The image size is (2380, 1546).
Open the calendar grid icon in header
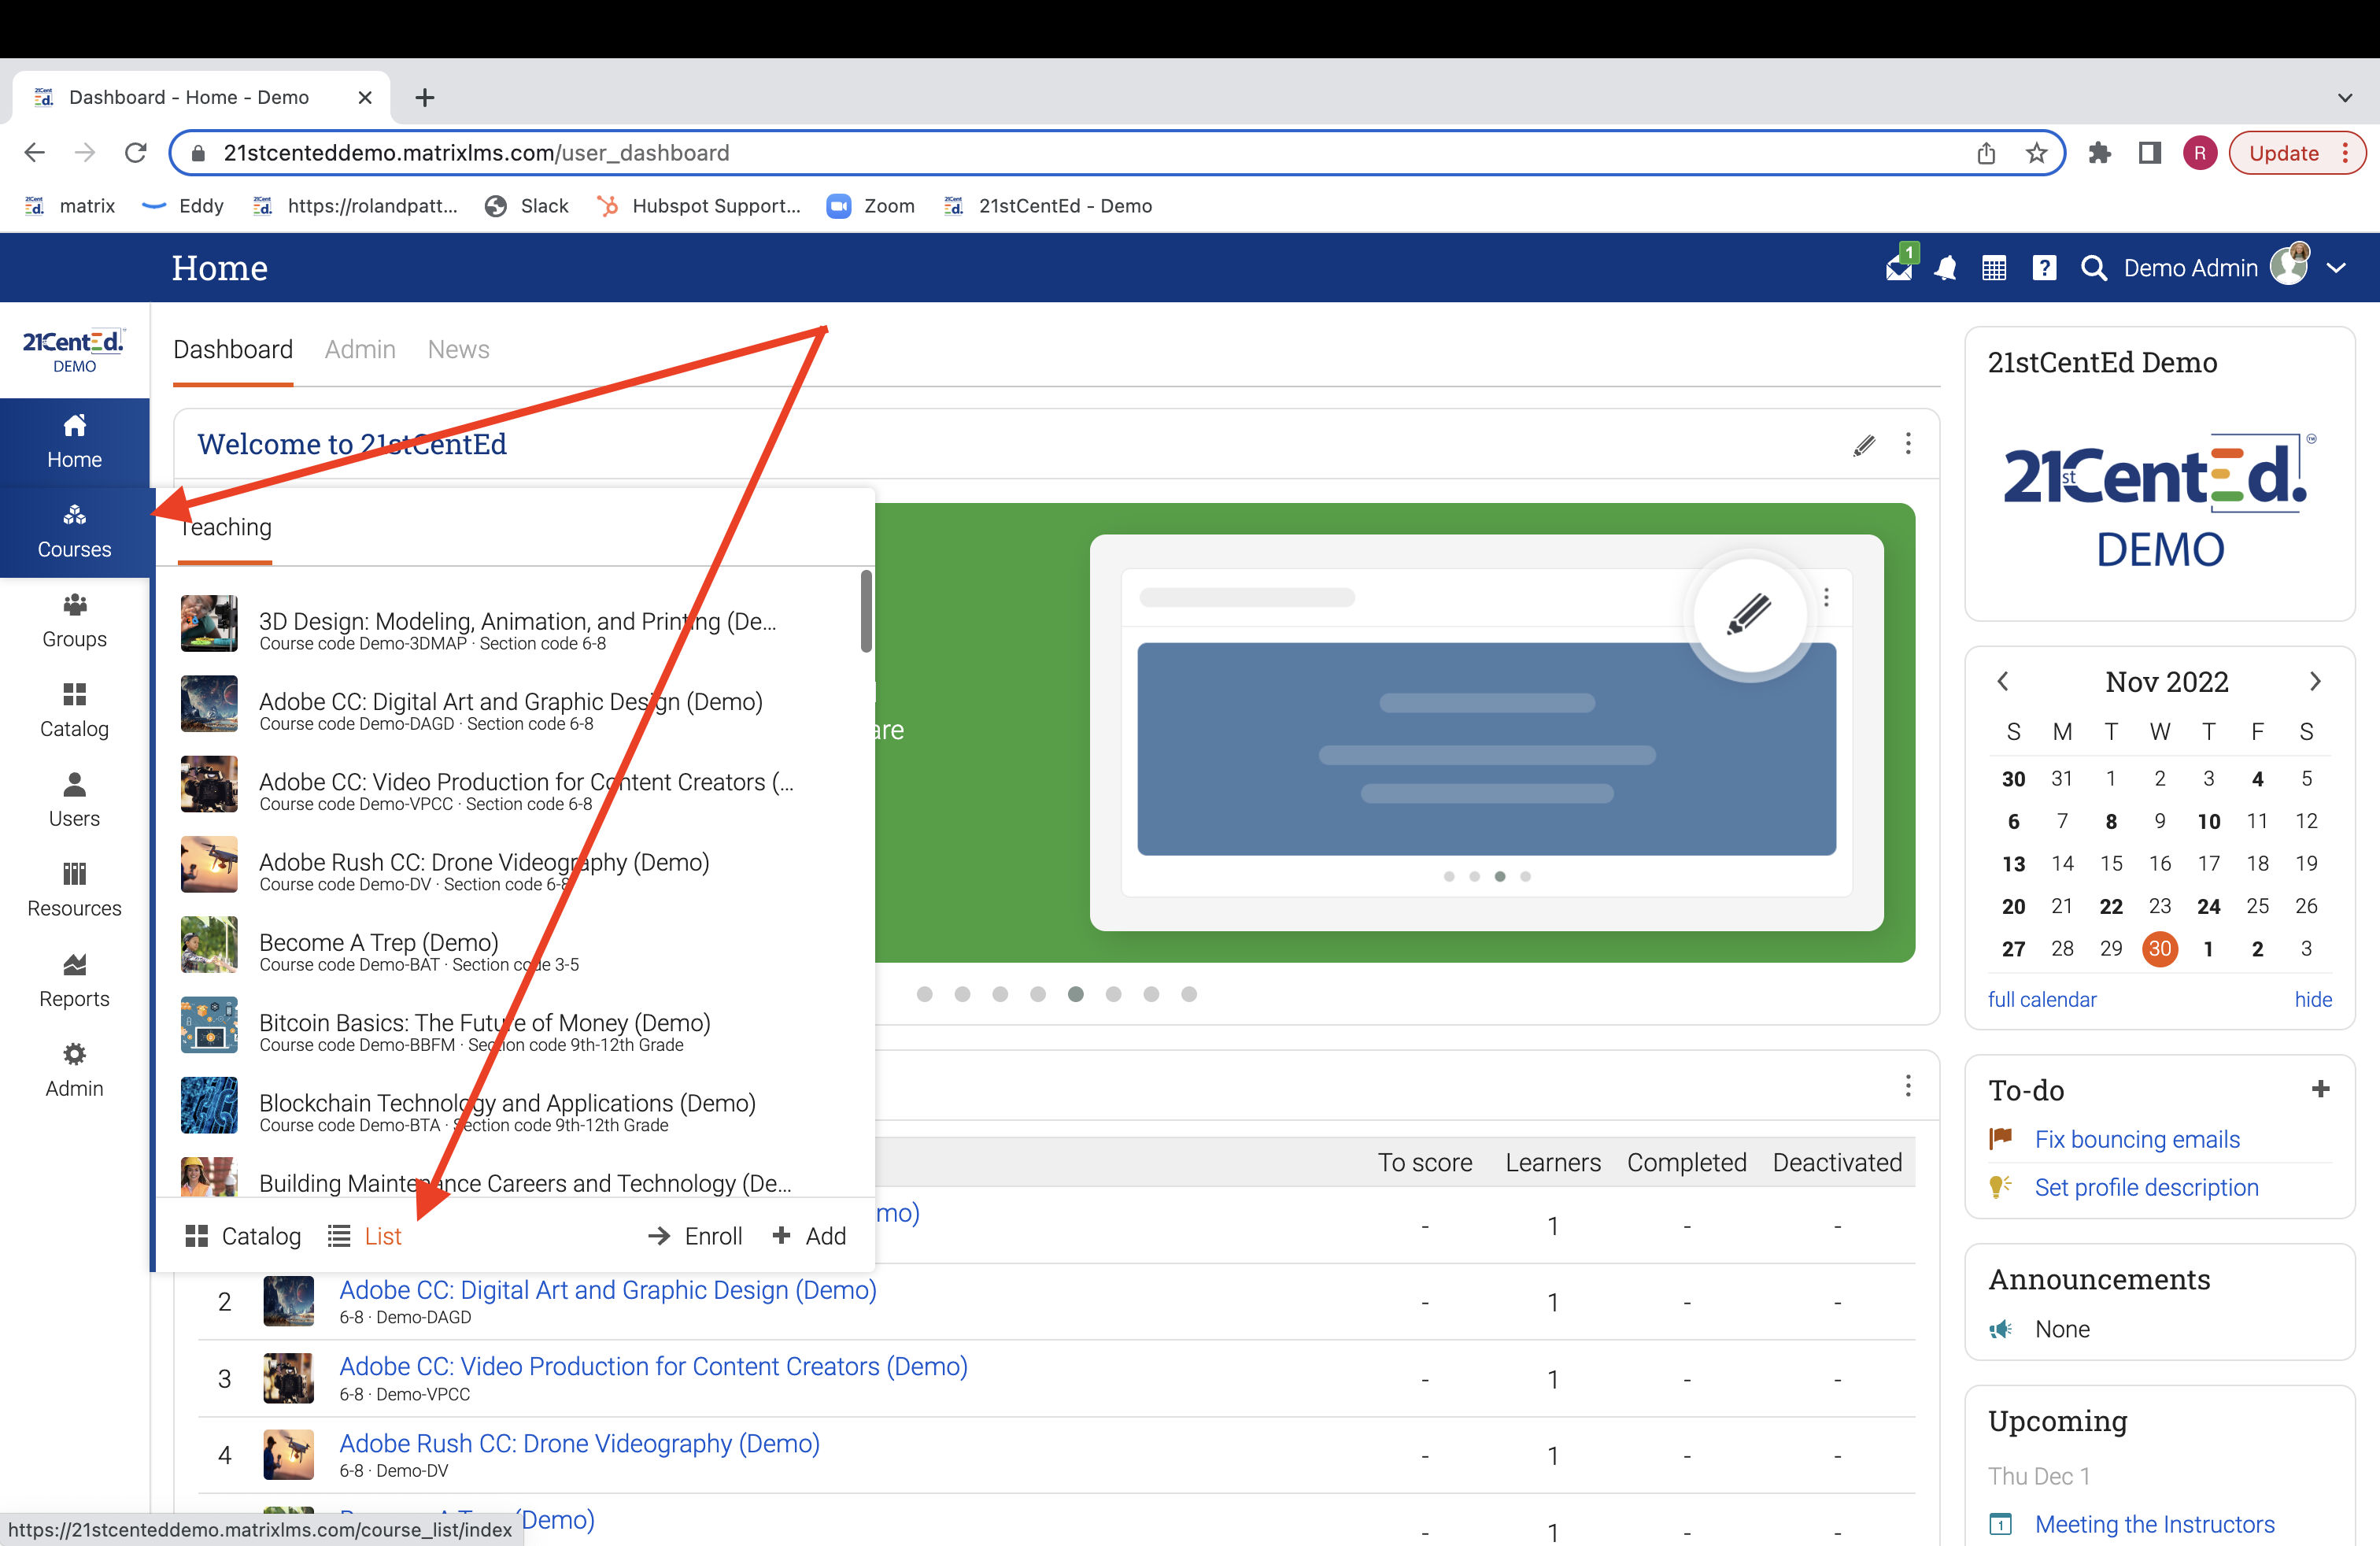coord(1993,267)
